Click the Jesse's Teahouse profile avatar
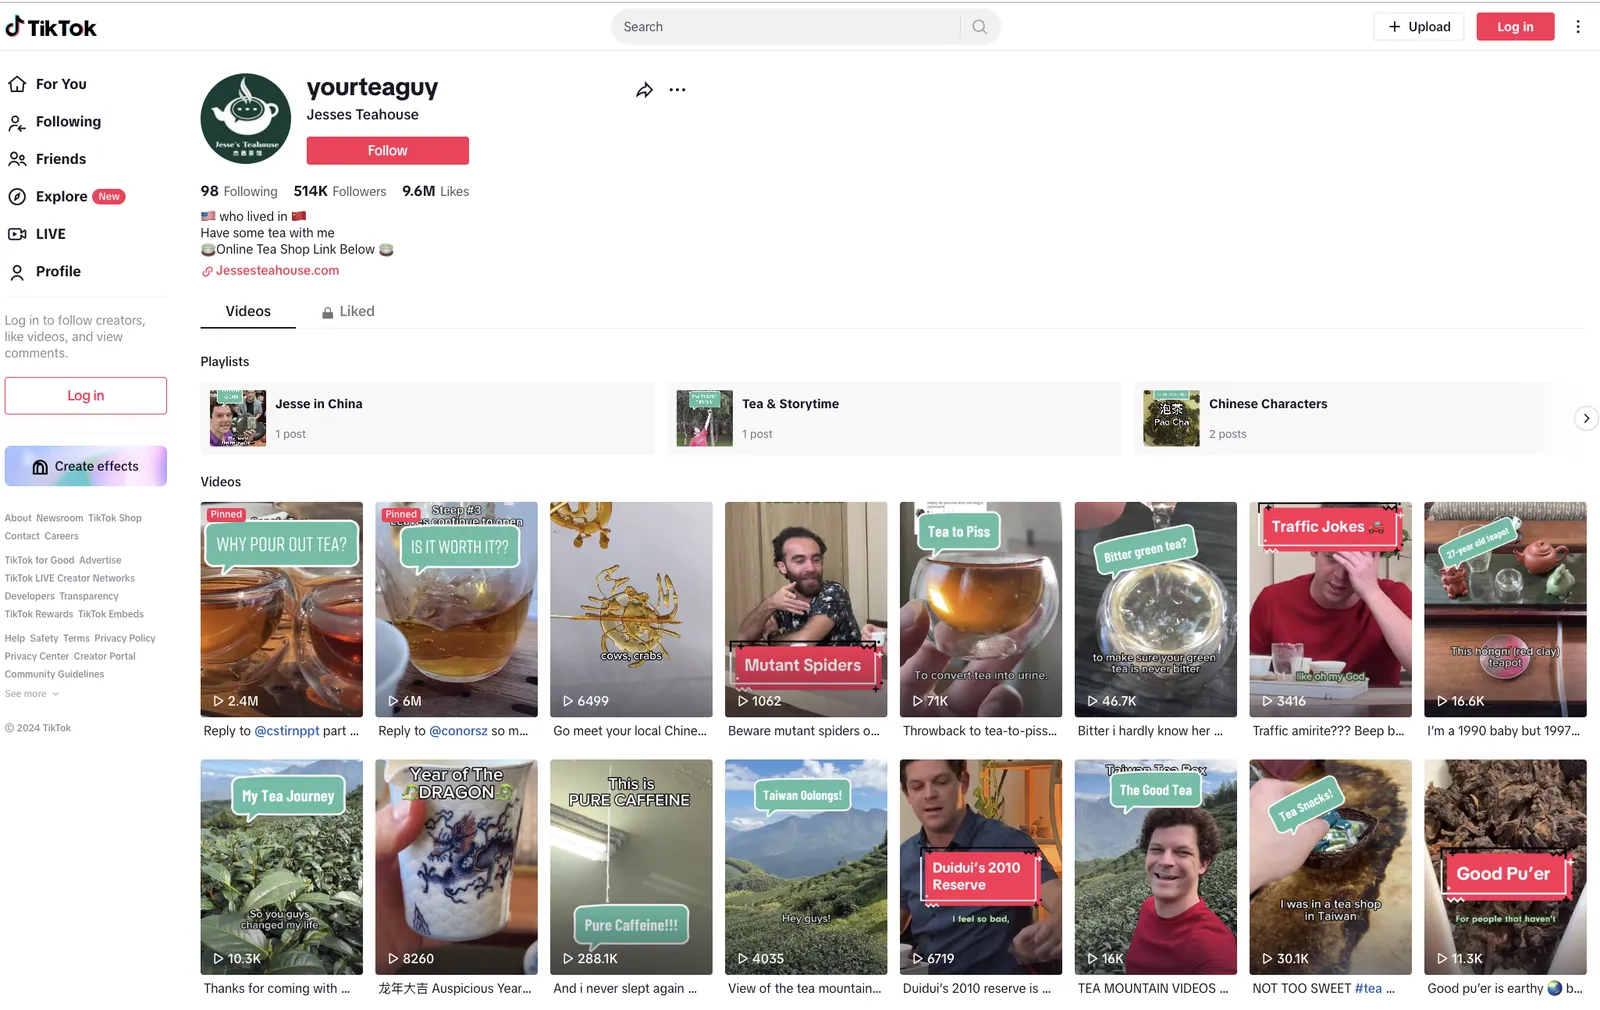This screenshot has height=1010, width=1600. pos(246,118)
